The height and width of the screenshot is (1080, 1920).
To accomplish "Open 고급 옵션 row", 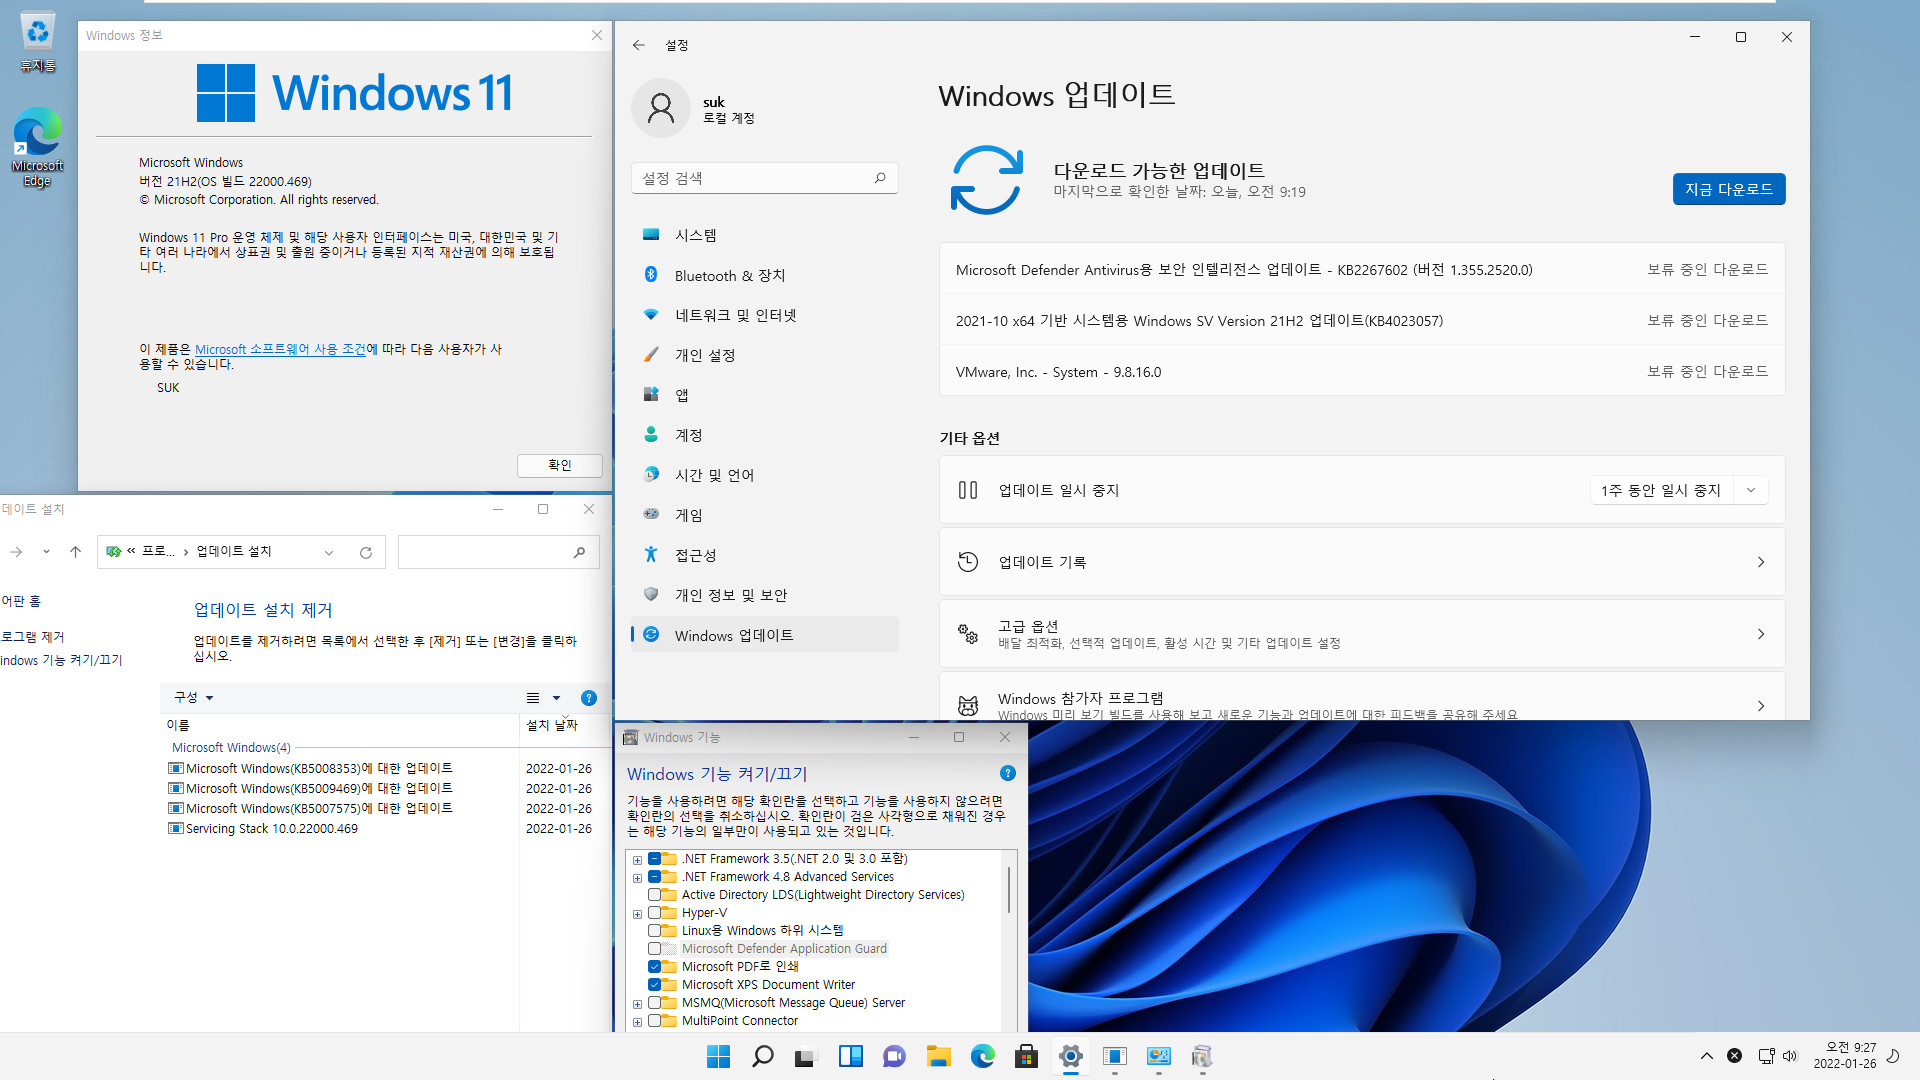I will 1362,634.
